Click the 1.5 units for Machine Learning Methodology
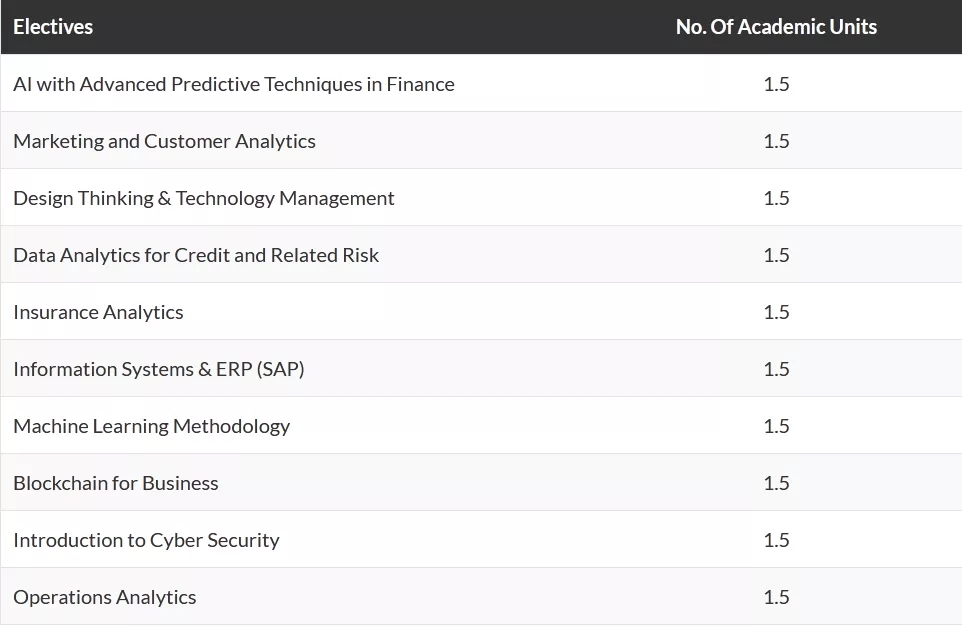 click(x=776, y=426)
